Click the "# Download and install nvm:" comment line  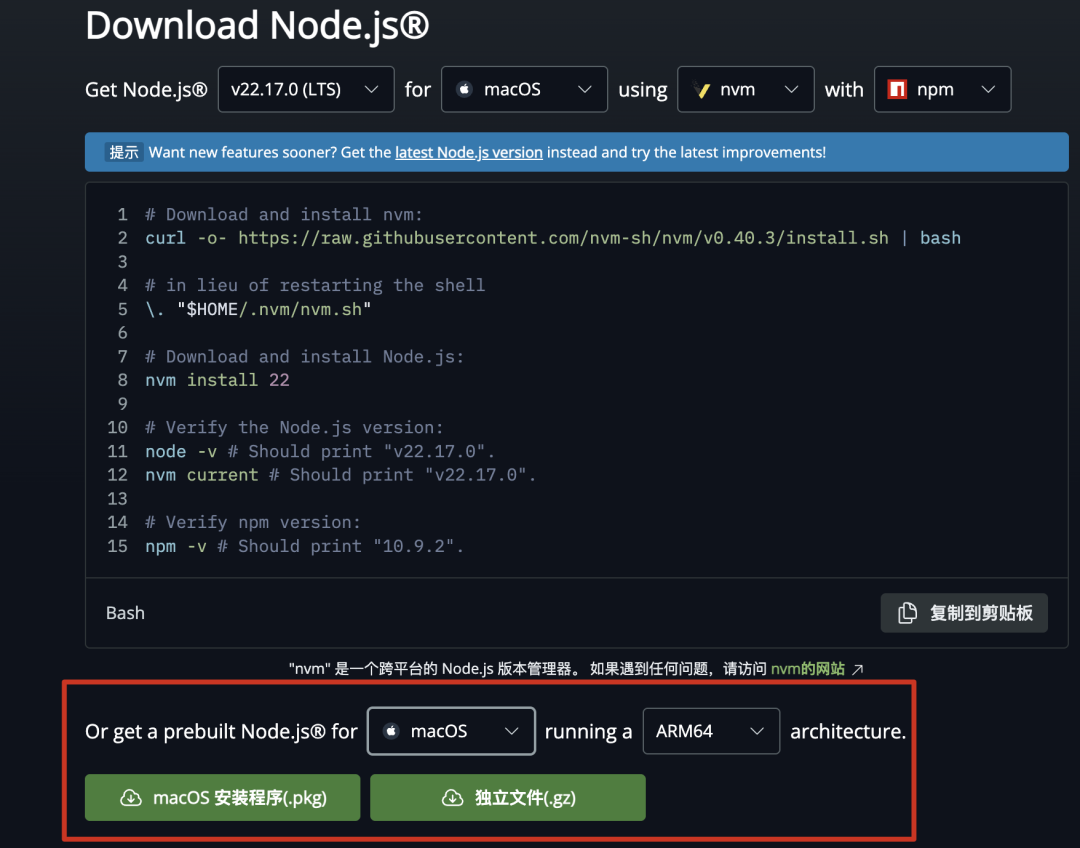pyautogui.click(x=284, y=215)
